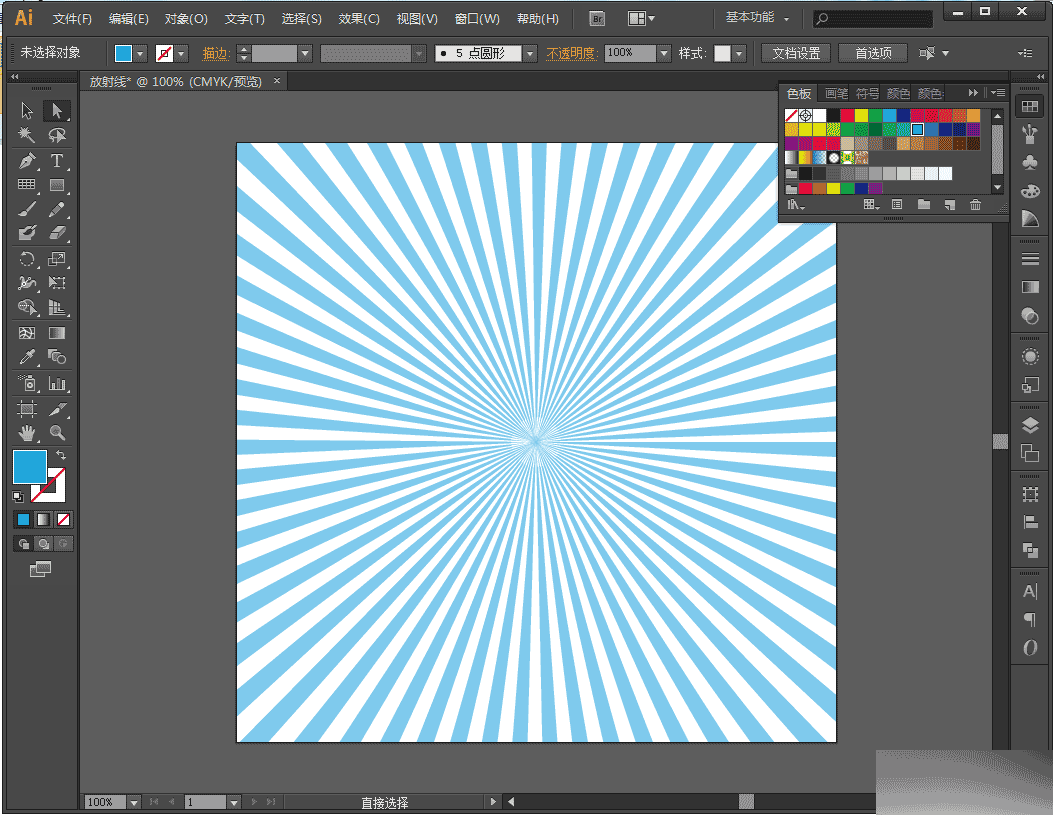Select the Hand tool

[x=27, y=433]
